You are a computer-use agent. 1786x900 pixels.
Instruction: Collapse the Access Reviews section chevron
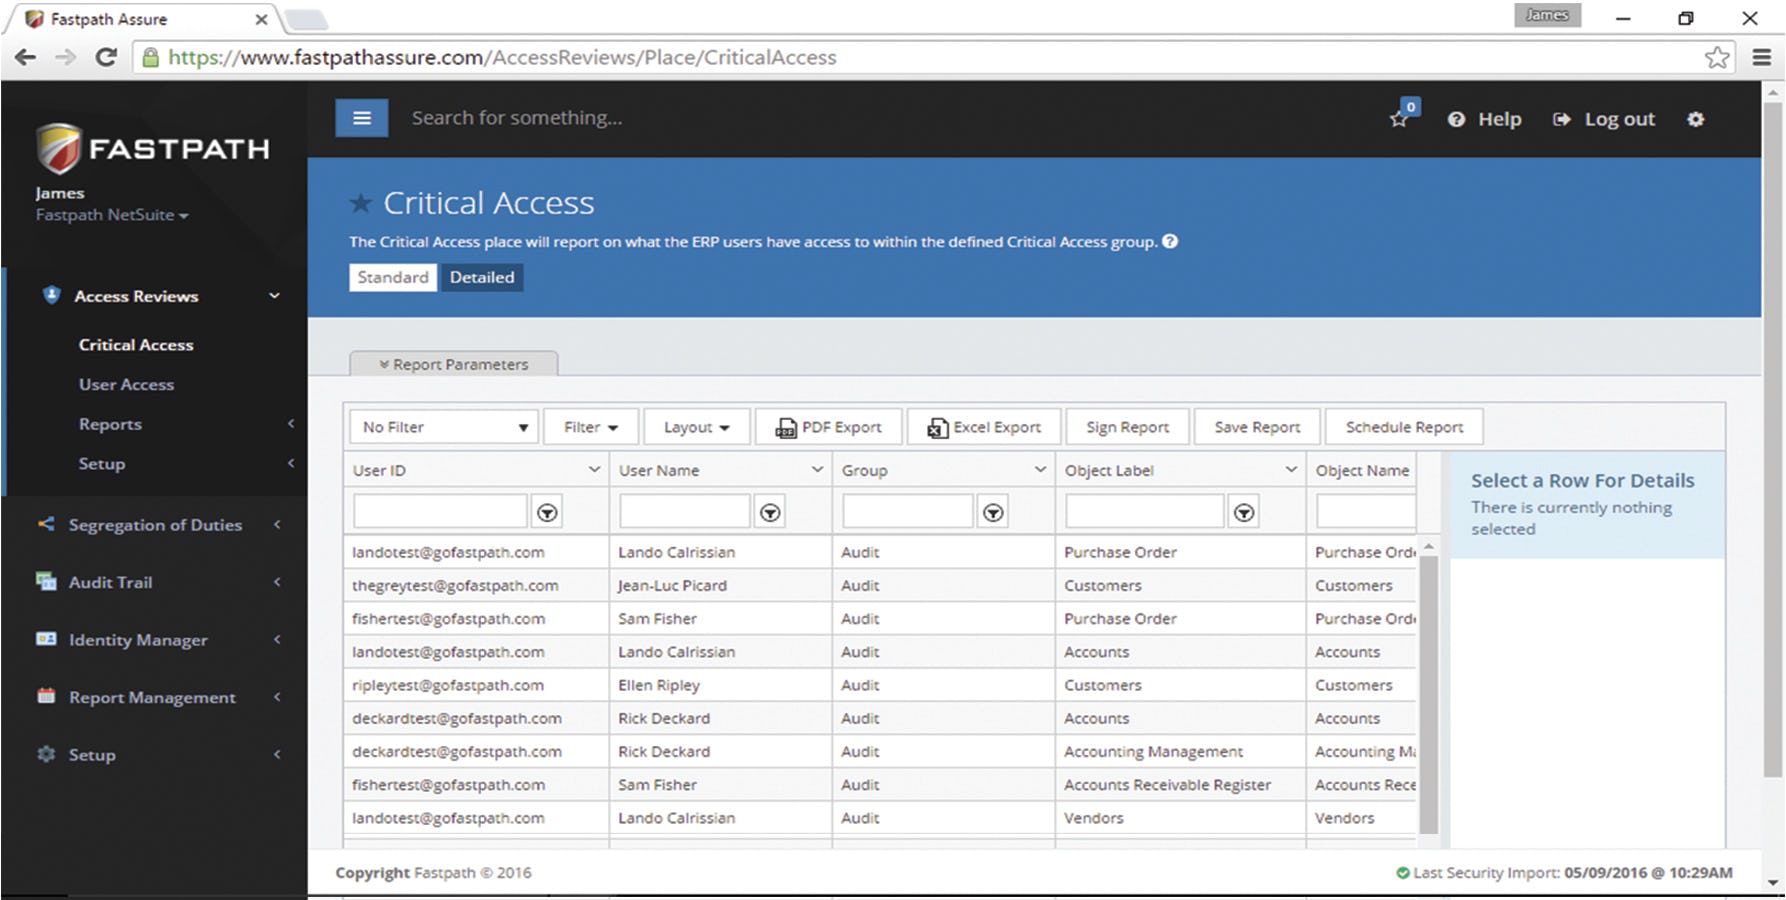pyautogui.click(x=274, y=296)
